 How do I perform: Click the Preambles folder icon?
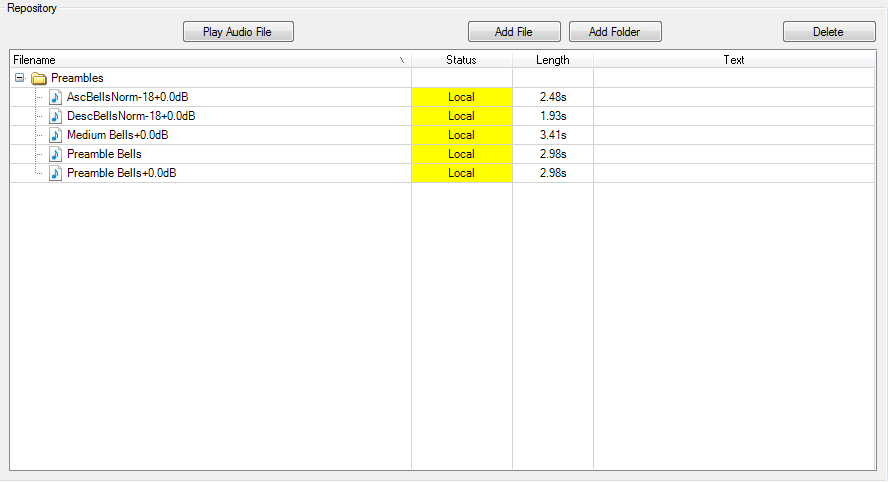(x=39, y=78)
